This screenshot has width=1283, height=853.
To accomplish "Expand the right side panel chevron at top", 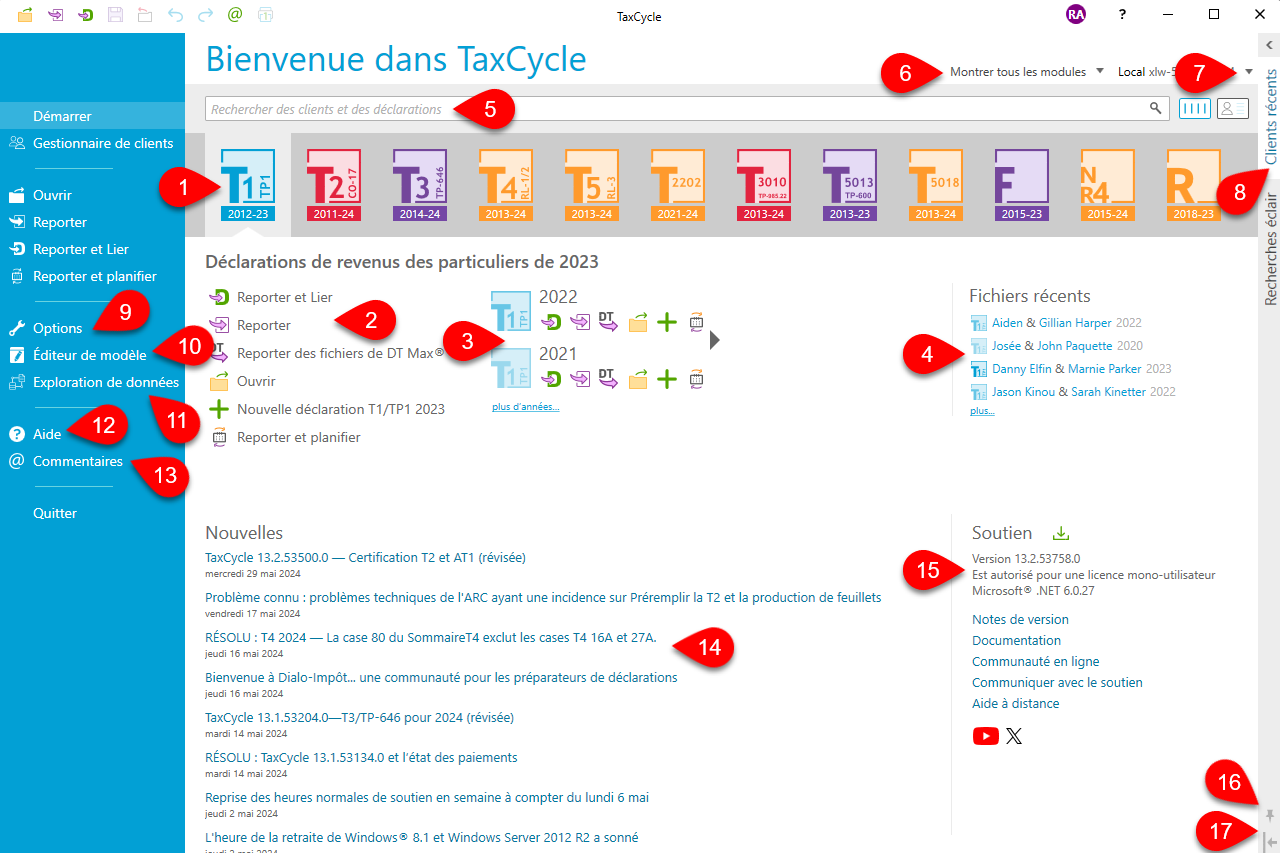I will 1270,45.
